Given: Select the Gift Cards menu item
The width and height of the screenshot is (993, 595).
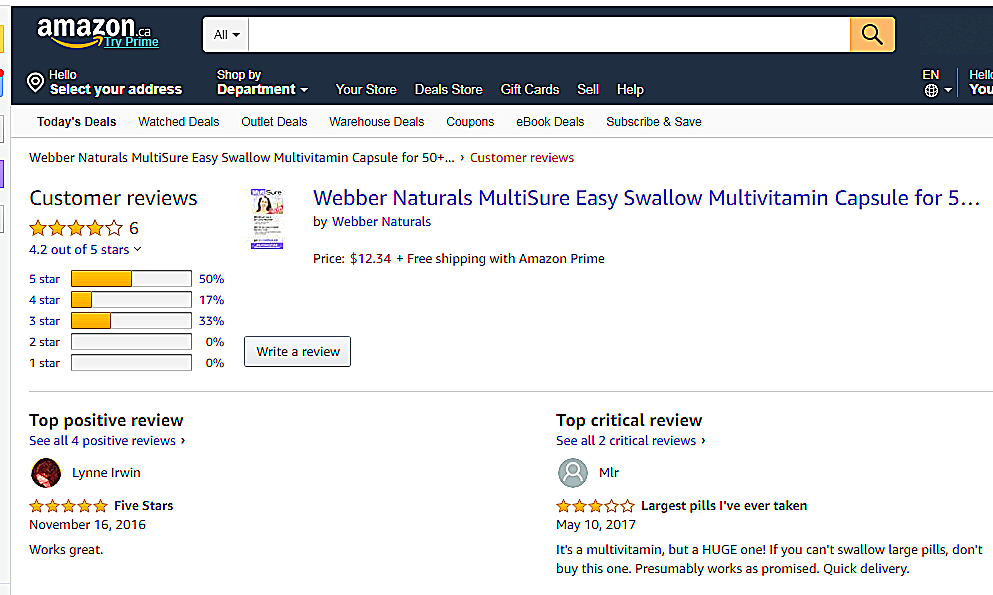Looking at the screenshot, I should point(530,89).
